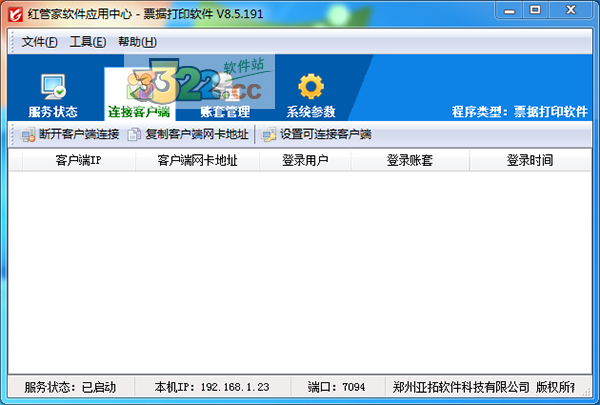Viewport: 600px width, 405px height.
Task: Close the 红管家 window
Action: tap(571, 10)
